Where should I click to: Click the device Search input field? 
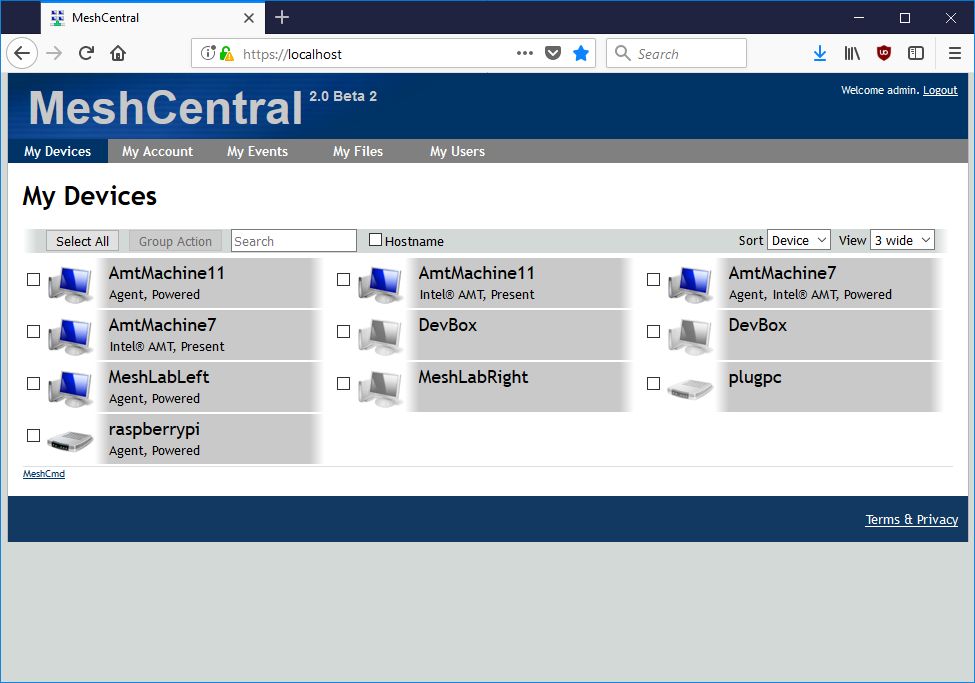coord(293,241)
